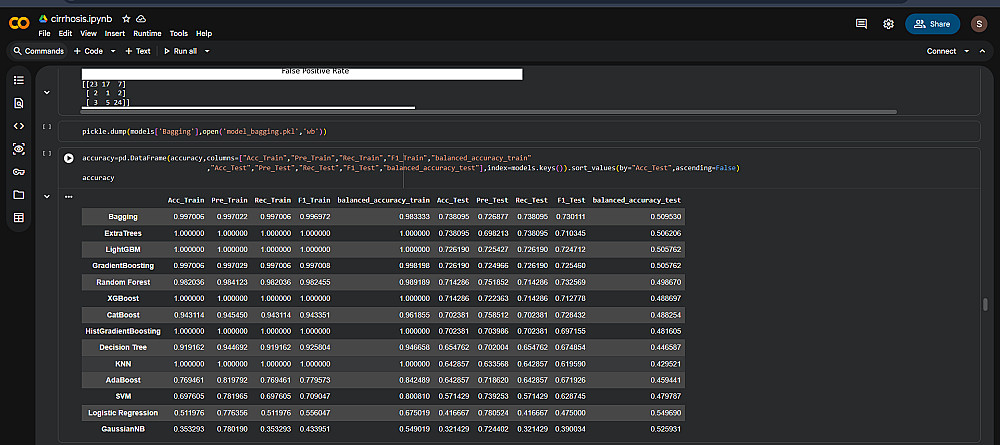Collapse the header with the up chevron
This screenshot has width=1000, height=445.
pos(982,51)
